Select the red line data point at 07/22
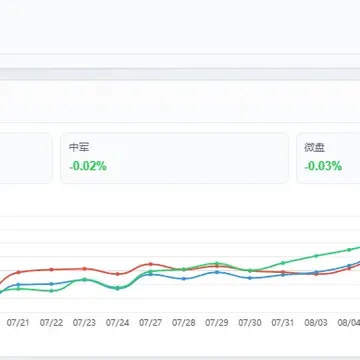 51,269
